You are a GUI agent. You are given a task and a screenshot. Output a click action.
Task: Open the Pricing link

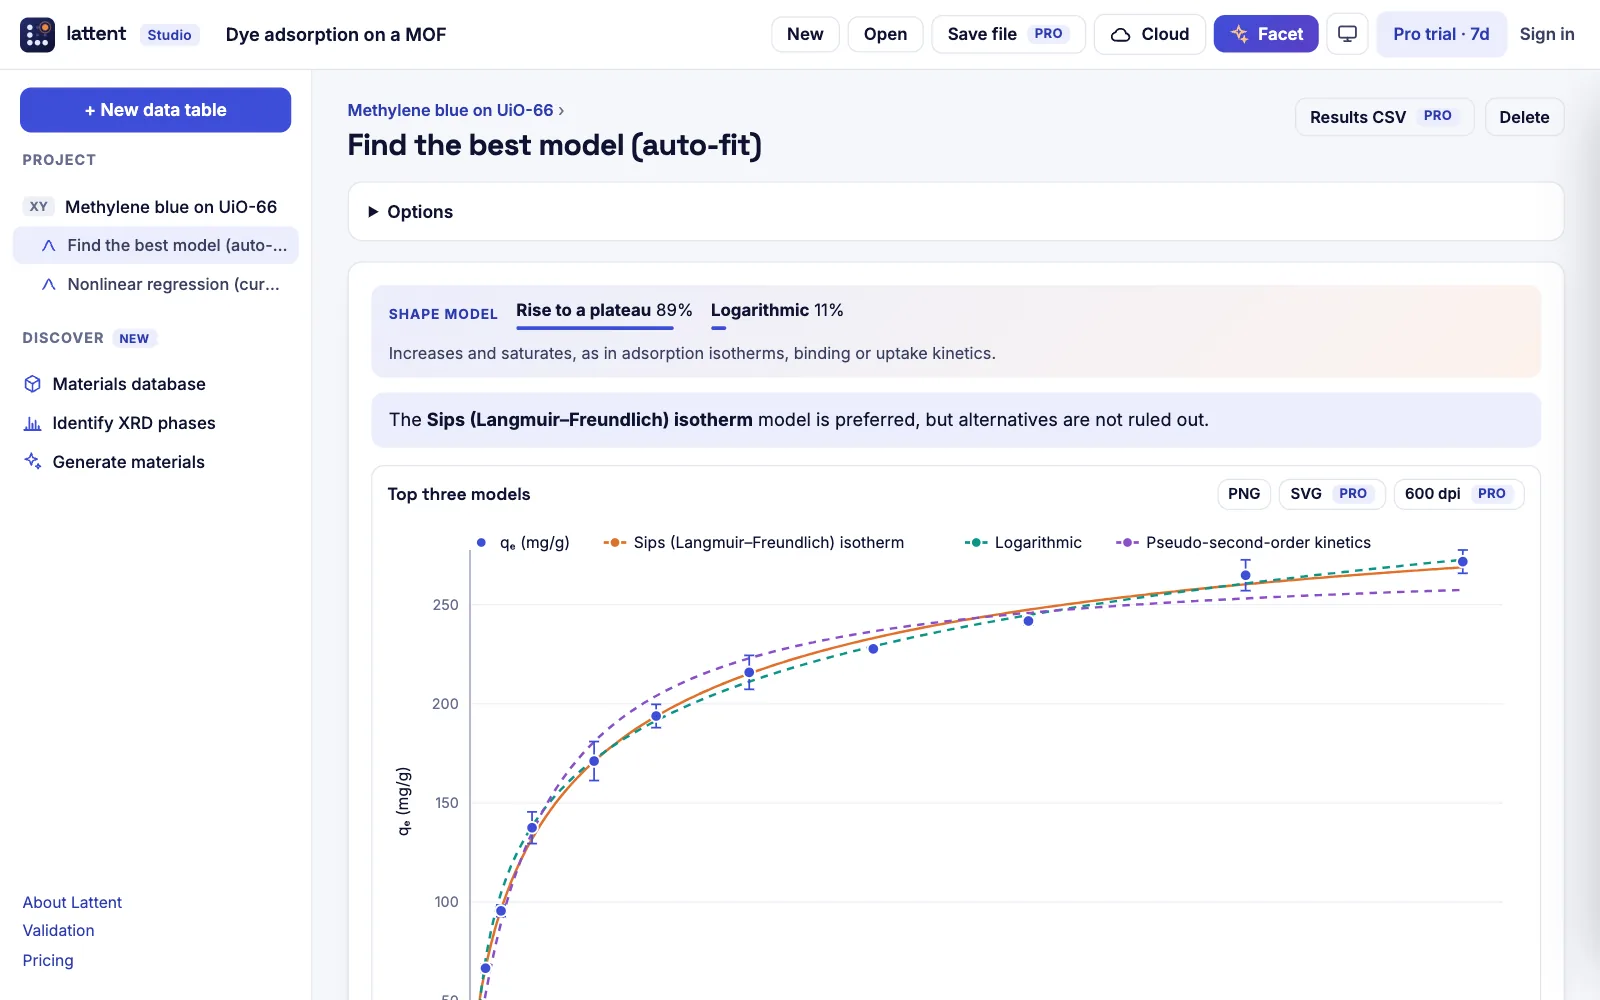coord(48,960)
